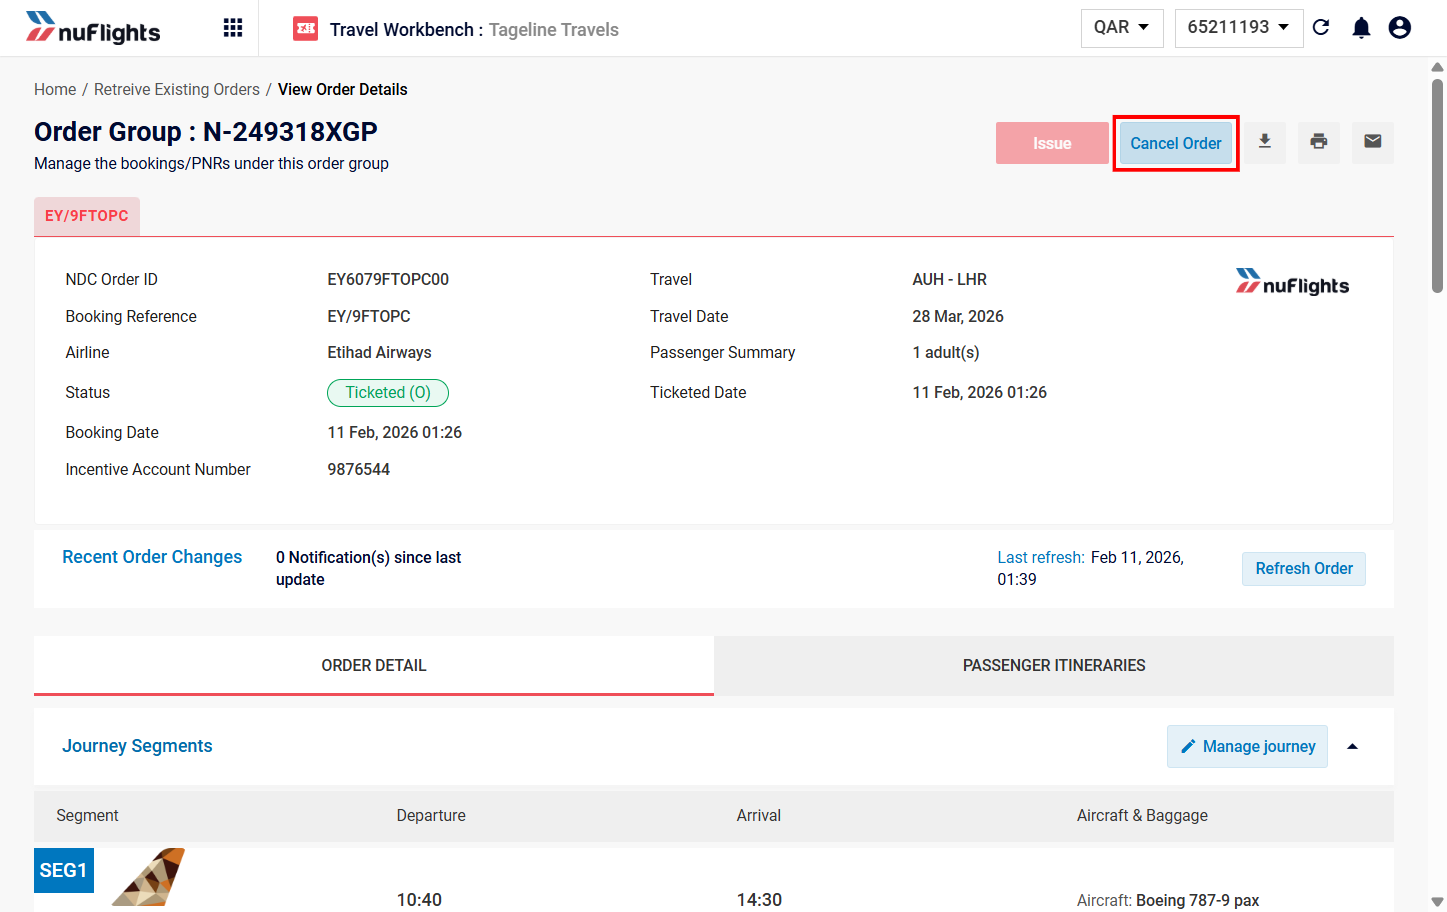This screenshot has height=912, width=1447.
Task: Open the 65211193 account dropdown
Action: tap(1239, 27)
